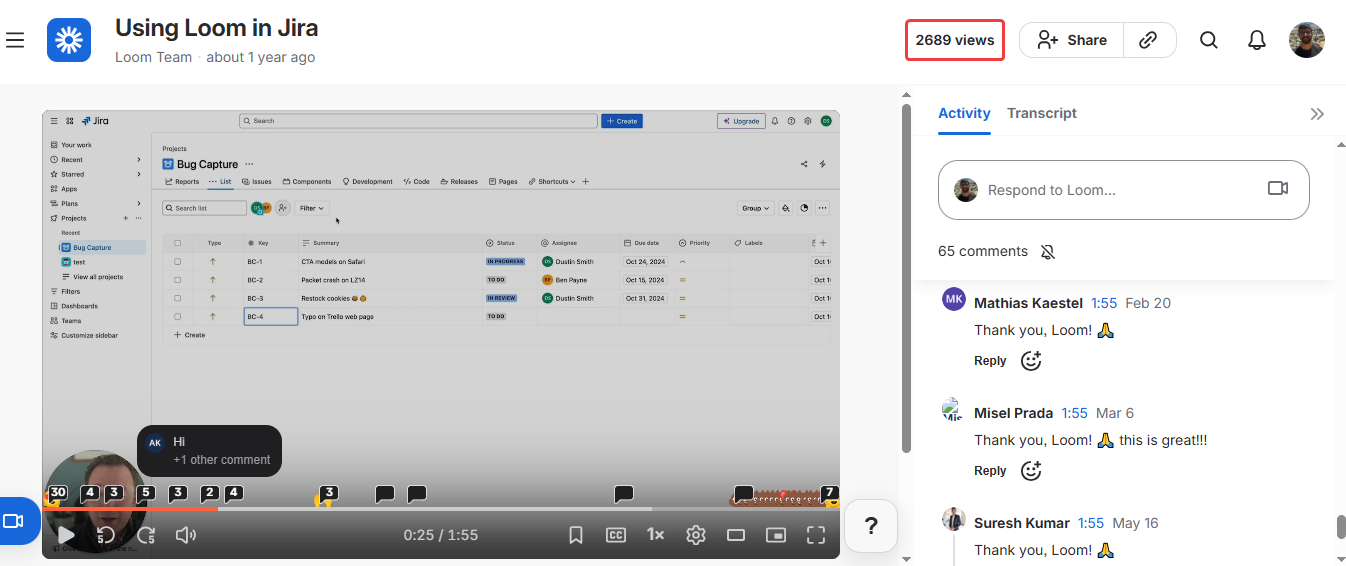1346x566 pixels.
Task: Enter fullscreen video mode
Action: [816, 535]
